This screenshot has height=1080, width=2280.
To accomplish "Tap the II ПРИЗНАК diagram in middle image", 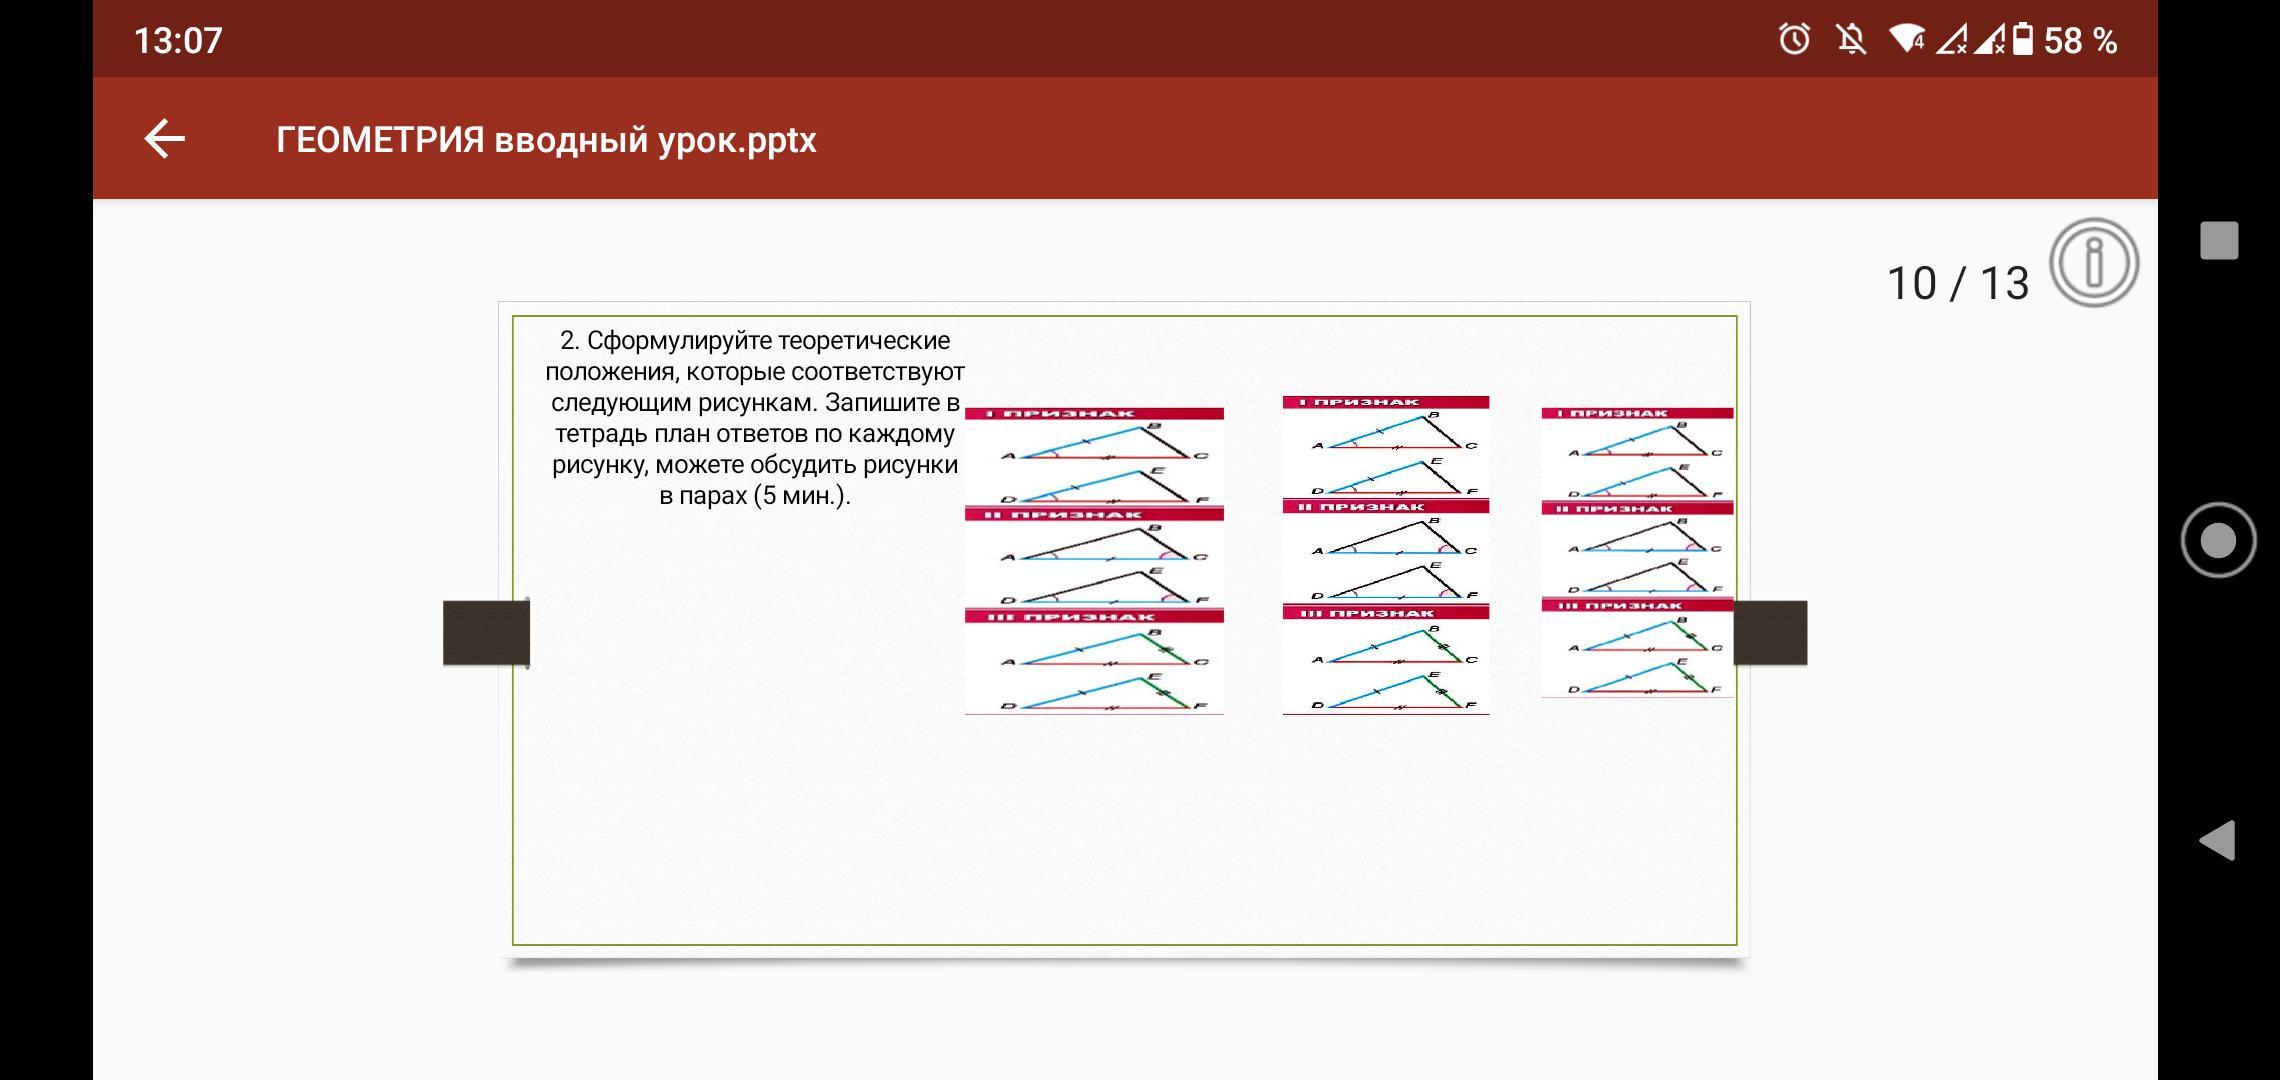I will tap(1385, 550).
